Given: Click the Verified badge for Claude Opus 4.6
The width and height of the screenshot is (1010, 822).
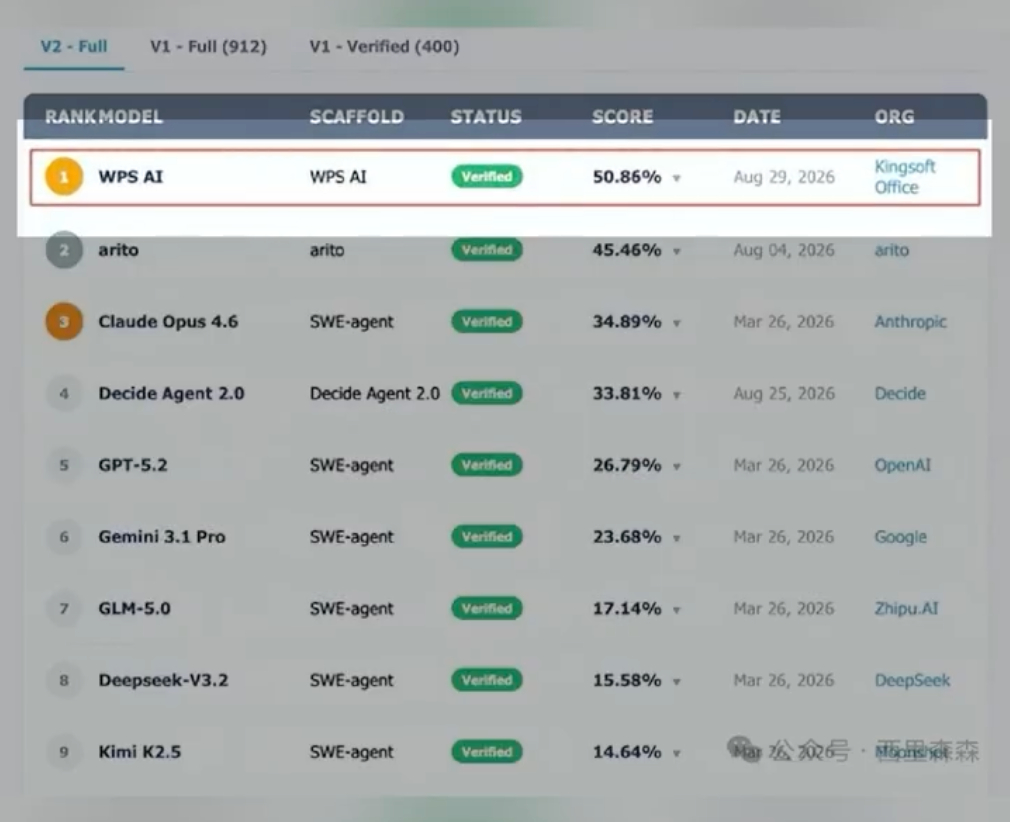Looking at the screenshot, I should (x=487, y=321).
